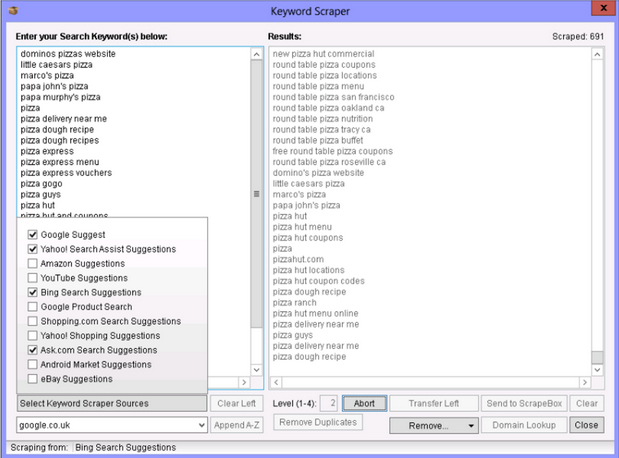Click down arrow of keyword list scrollbar

257,370
